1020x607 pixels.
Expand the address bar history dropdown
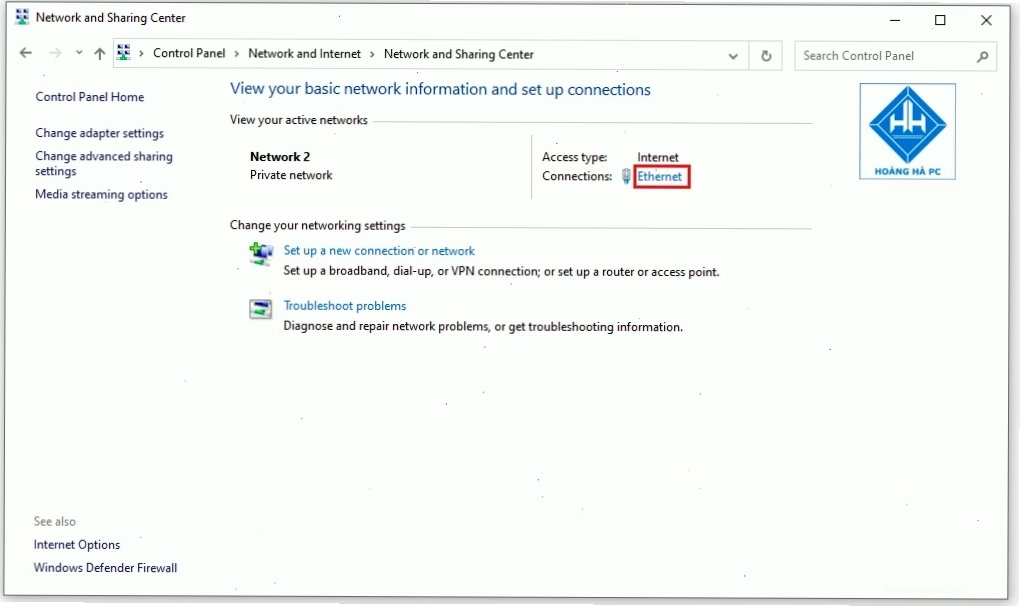[733, 56]
